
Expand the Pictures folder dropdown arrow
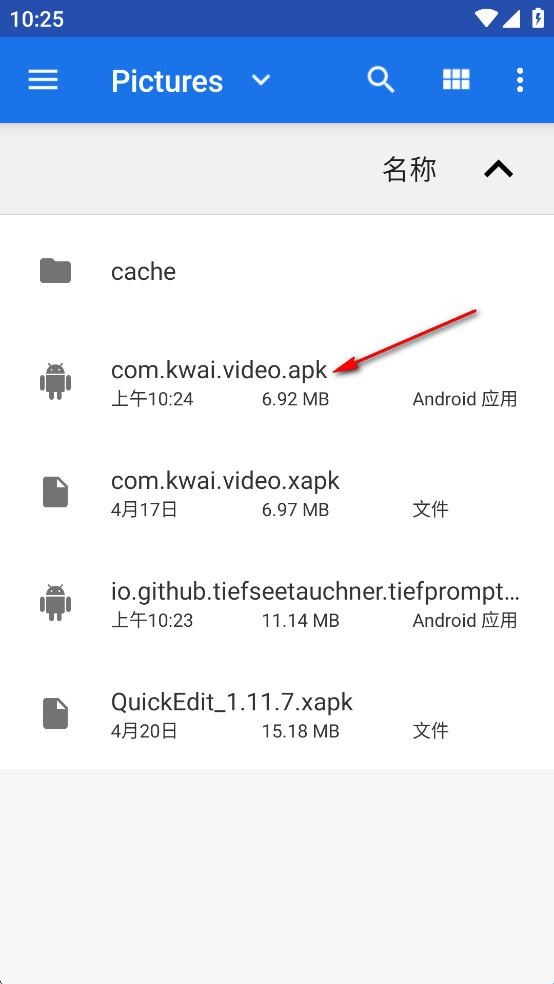261,80
